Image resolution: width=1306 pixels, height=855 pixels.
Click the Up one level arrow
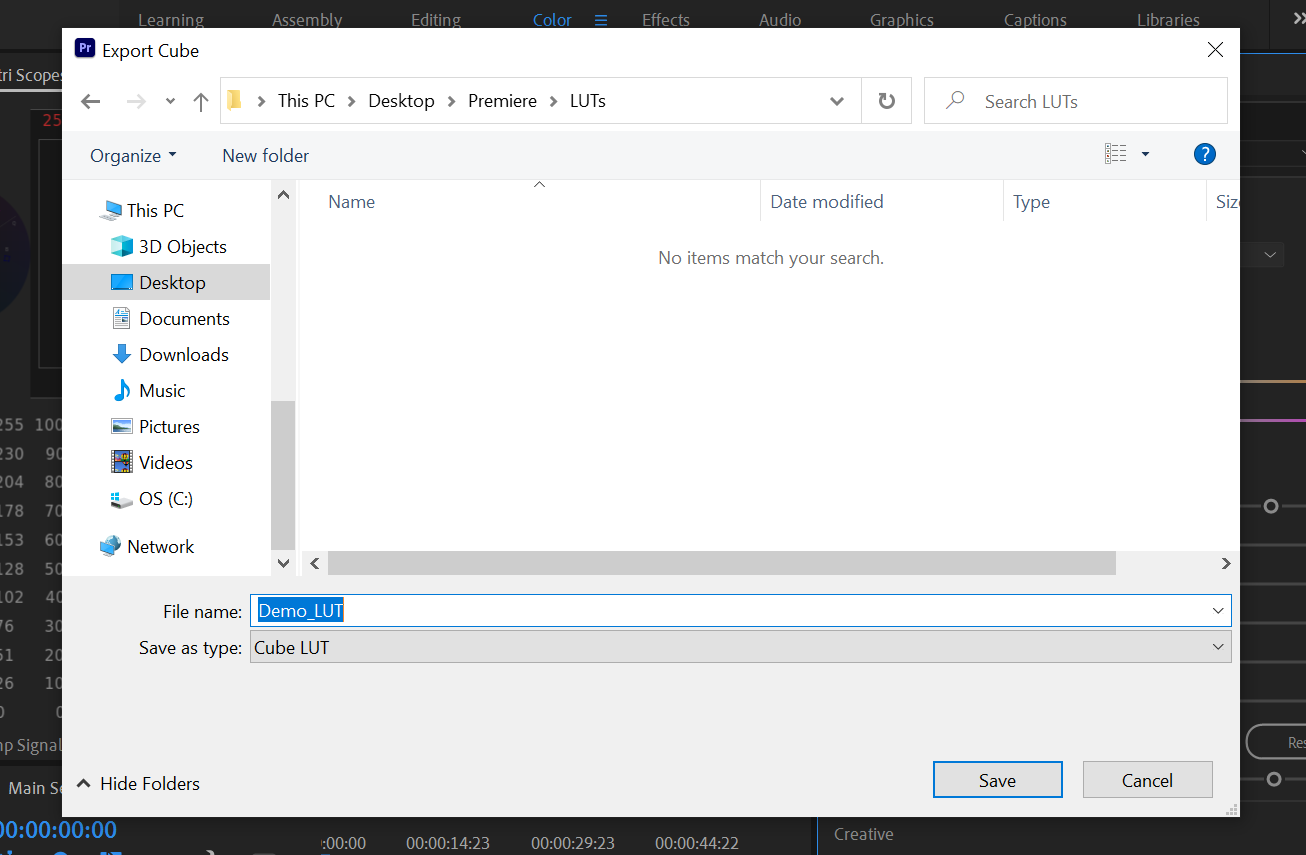tap(201, 101)
